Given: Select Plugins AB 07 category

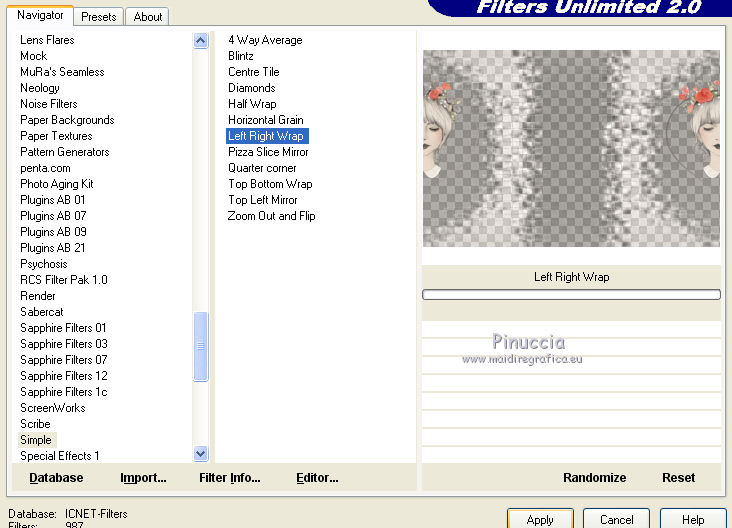Looking at the screenshot, I should [53, 216].
